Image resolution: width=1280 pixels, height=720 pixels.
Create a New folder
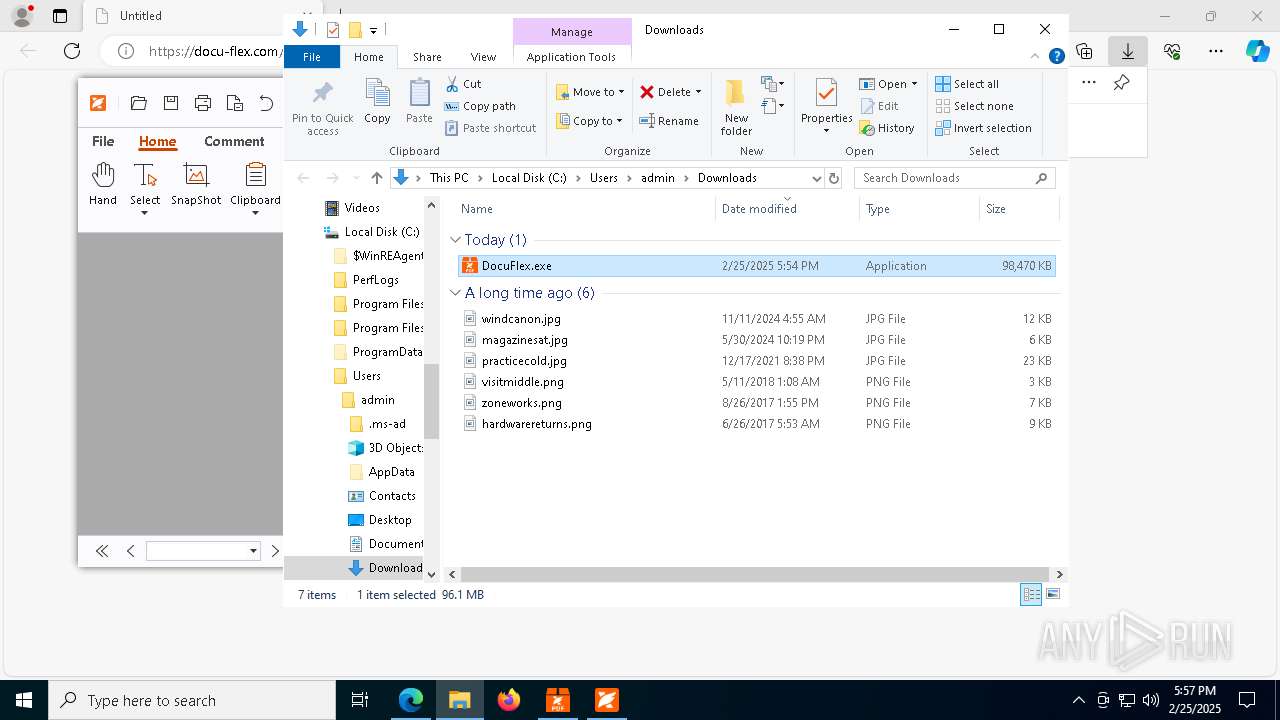point(736,108)
